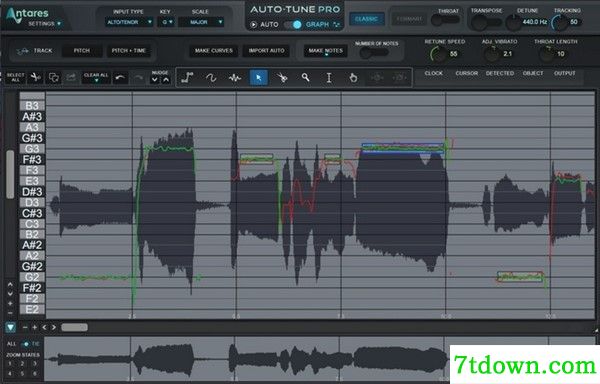Enable Classic mode

coord(367,19)
